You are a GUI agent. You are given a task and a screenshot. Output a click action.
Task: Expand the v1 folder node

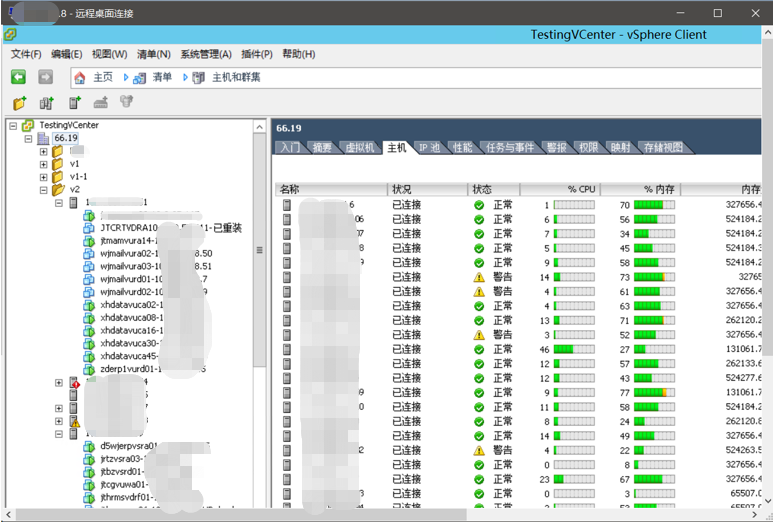point(44,164)
